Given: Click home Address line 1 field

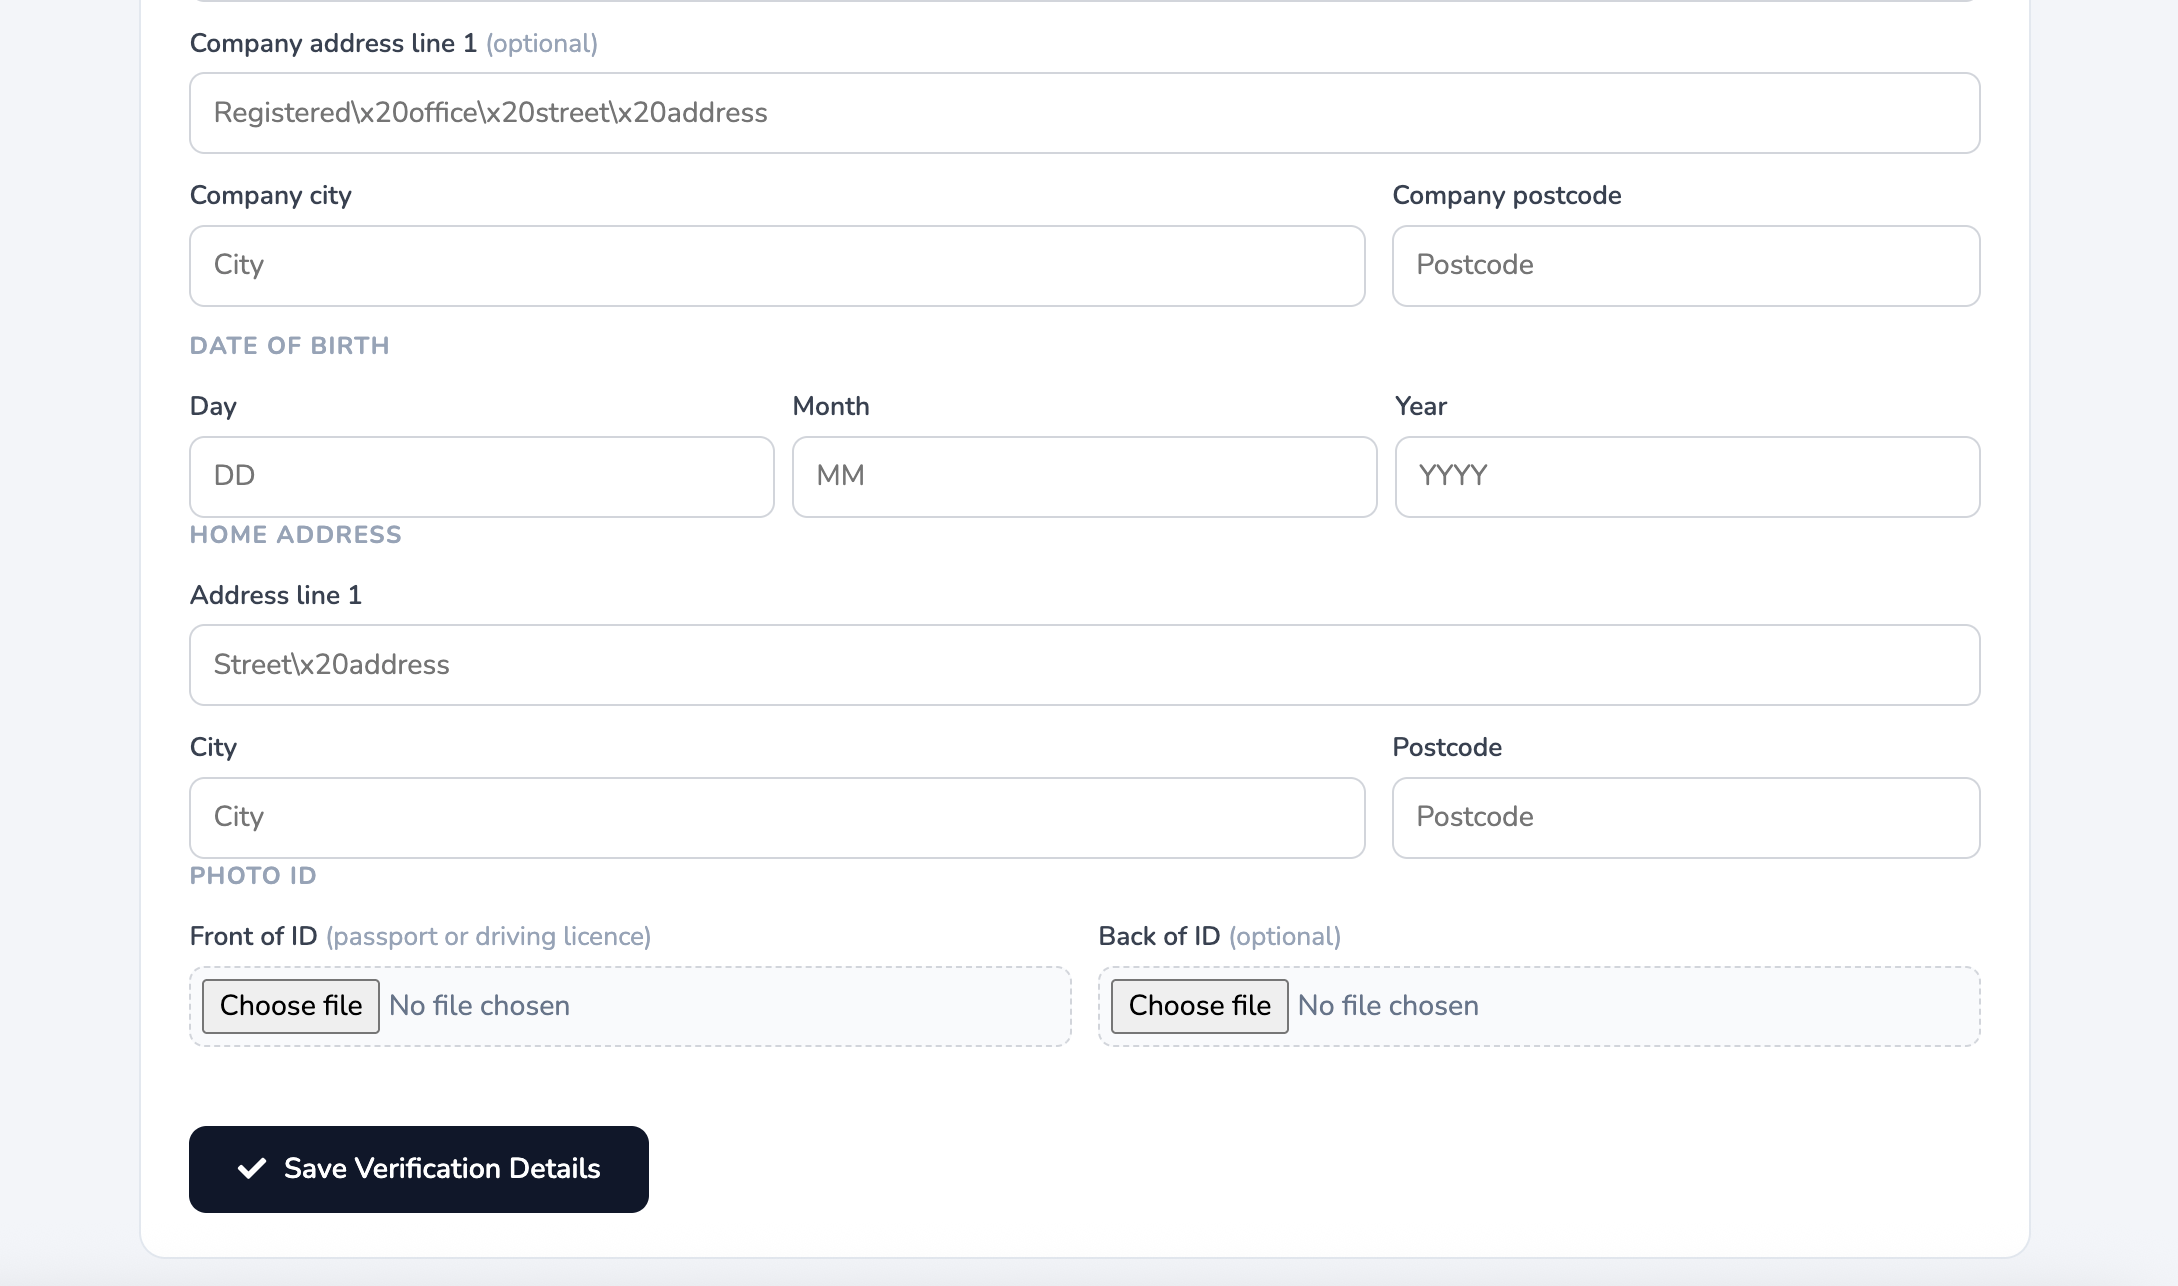Looking at the screenshot, I should [x=1084, y=665].
